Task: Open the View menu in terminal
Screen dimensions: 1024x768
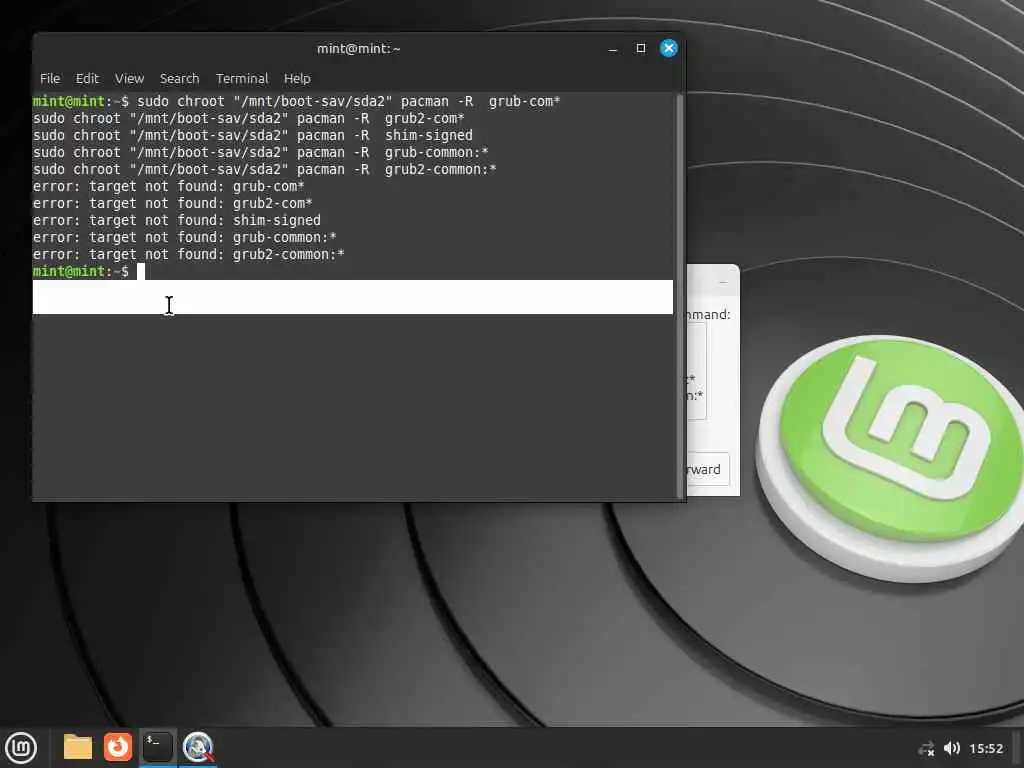Action: [129, 78]
